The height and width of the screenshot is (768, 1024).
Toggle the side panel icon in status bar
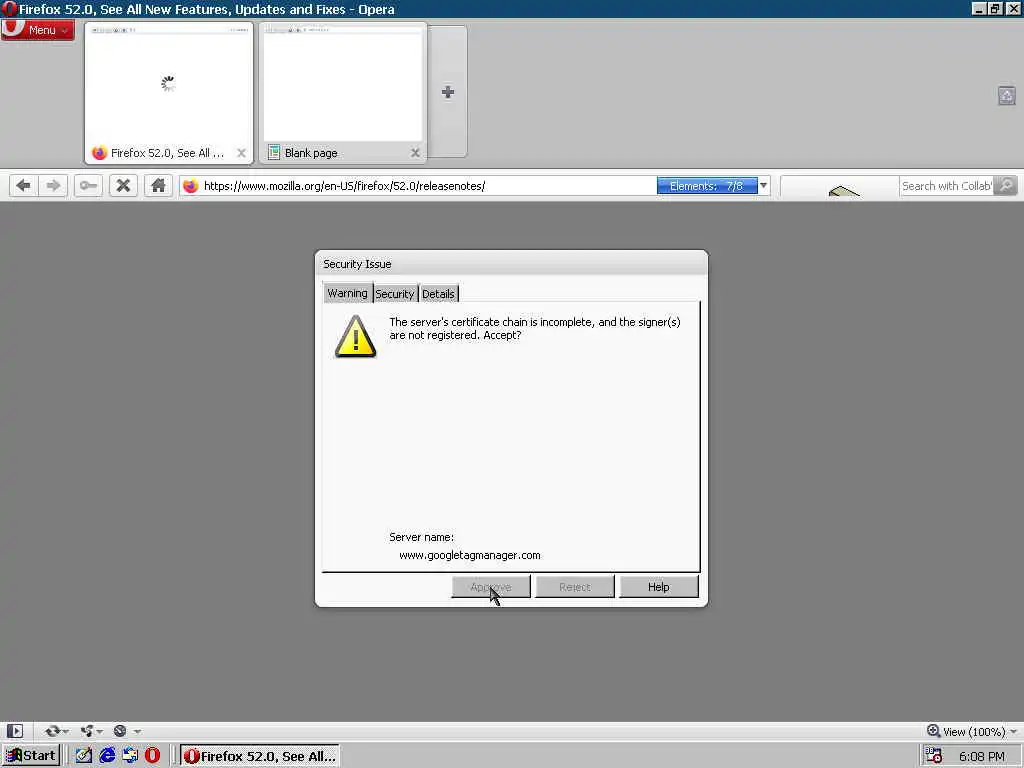pyautogui.click(x=15, y=731)
